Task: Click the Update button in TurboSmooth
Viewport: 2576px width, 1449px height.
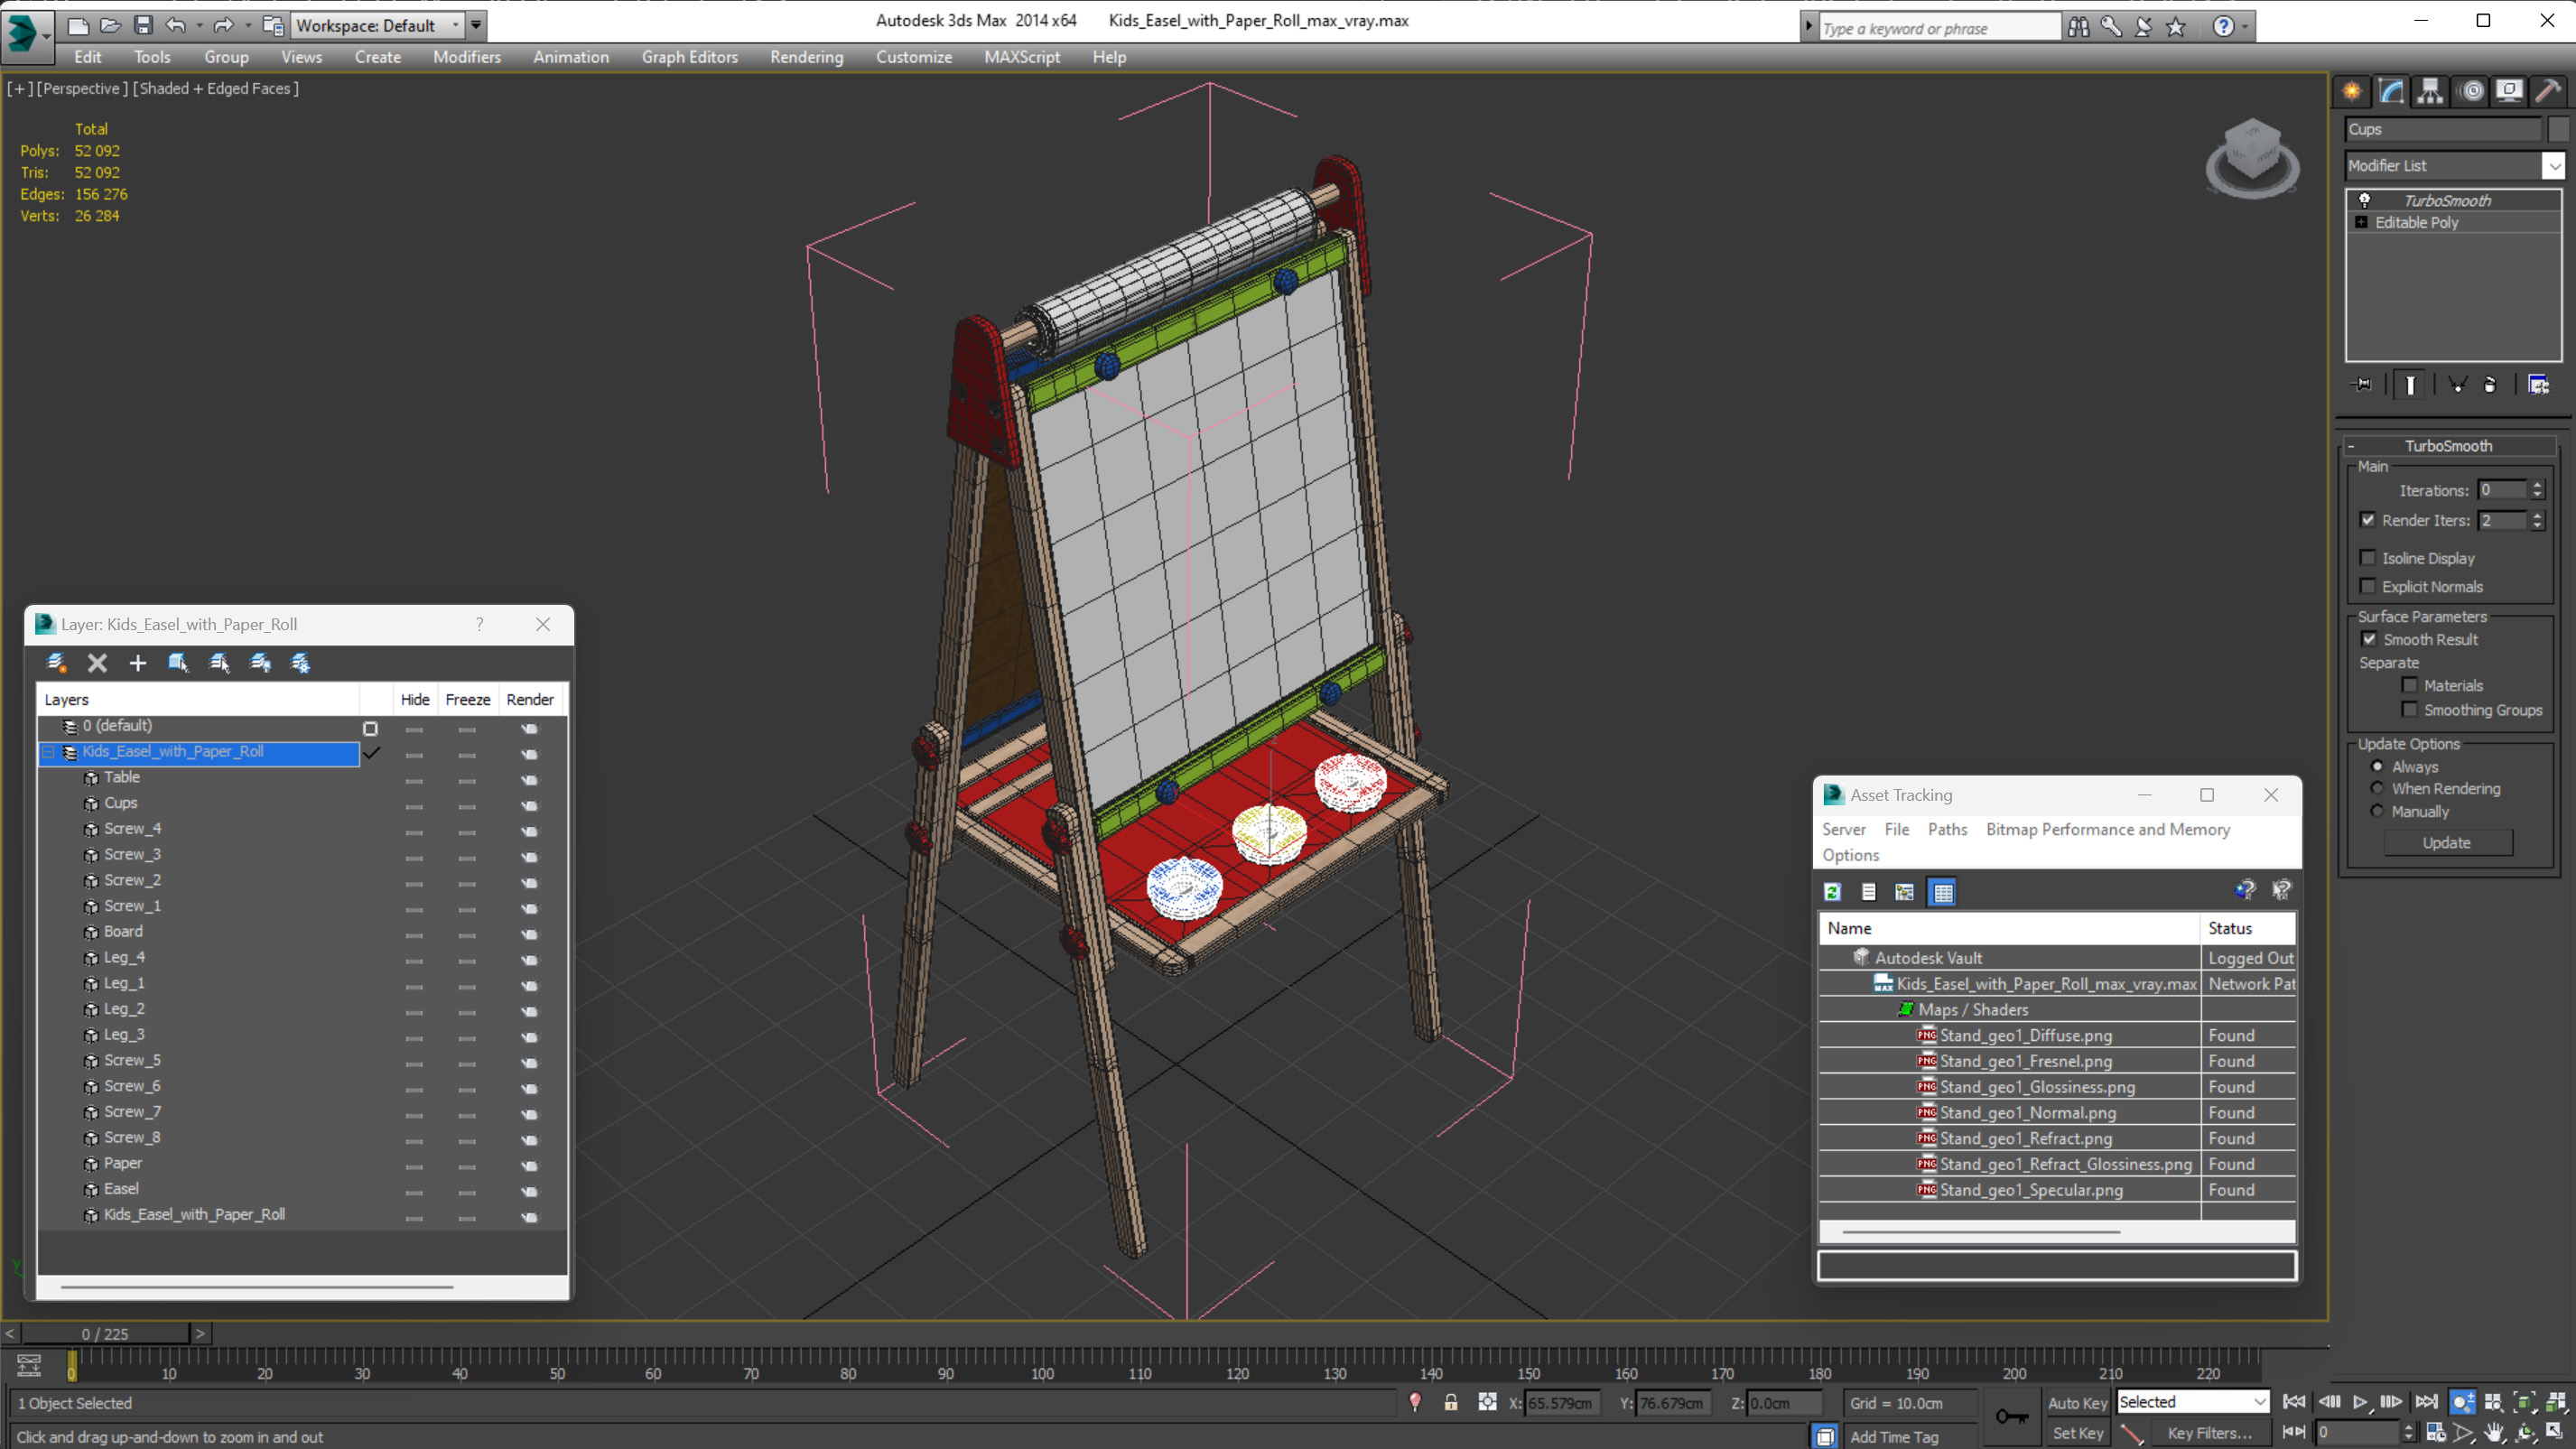Action: [x=2446, y=843]
